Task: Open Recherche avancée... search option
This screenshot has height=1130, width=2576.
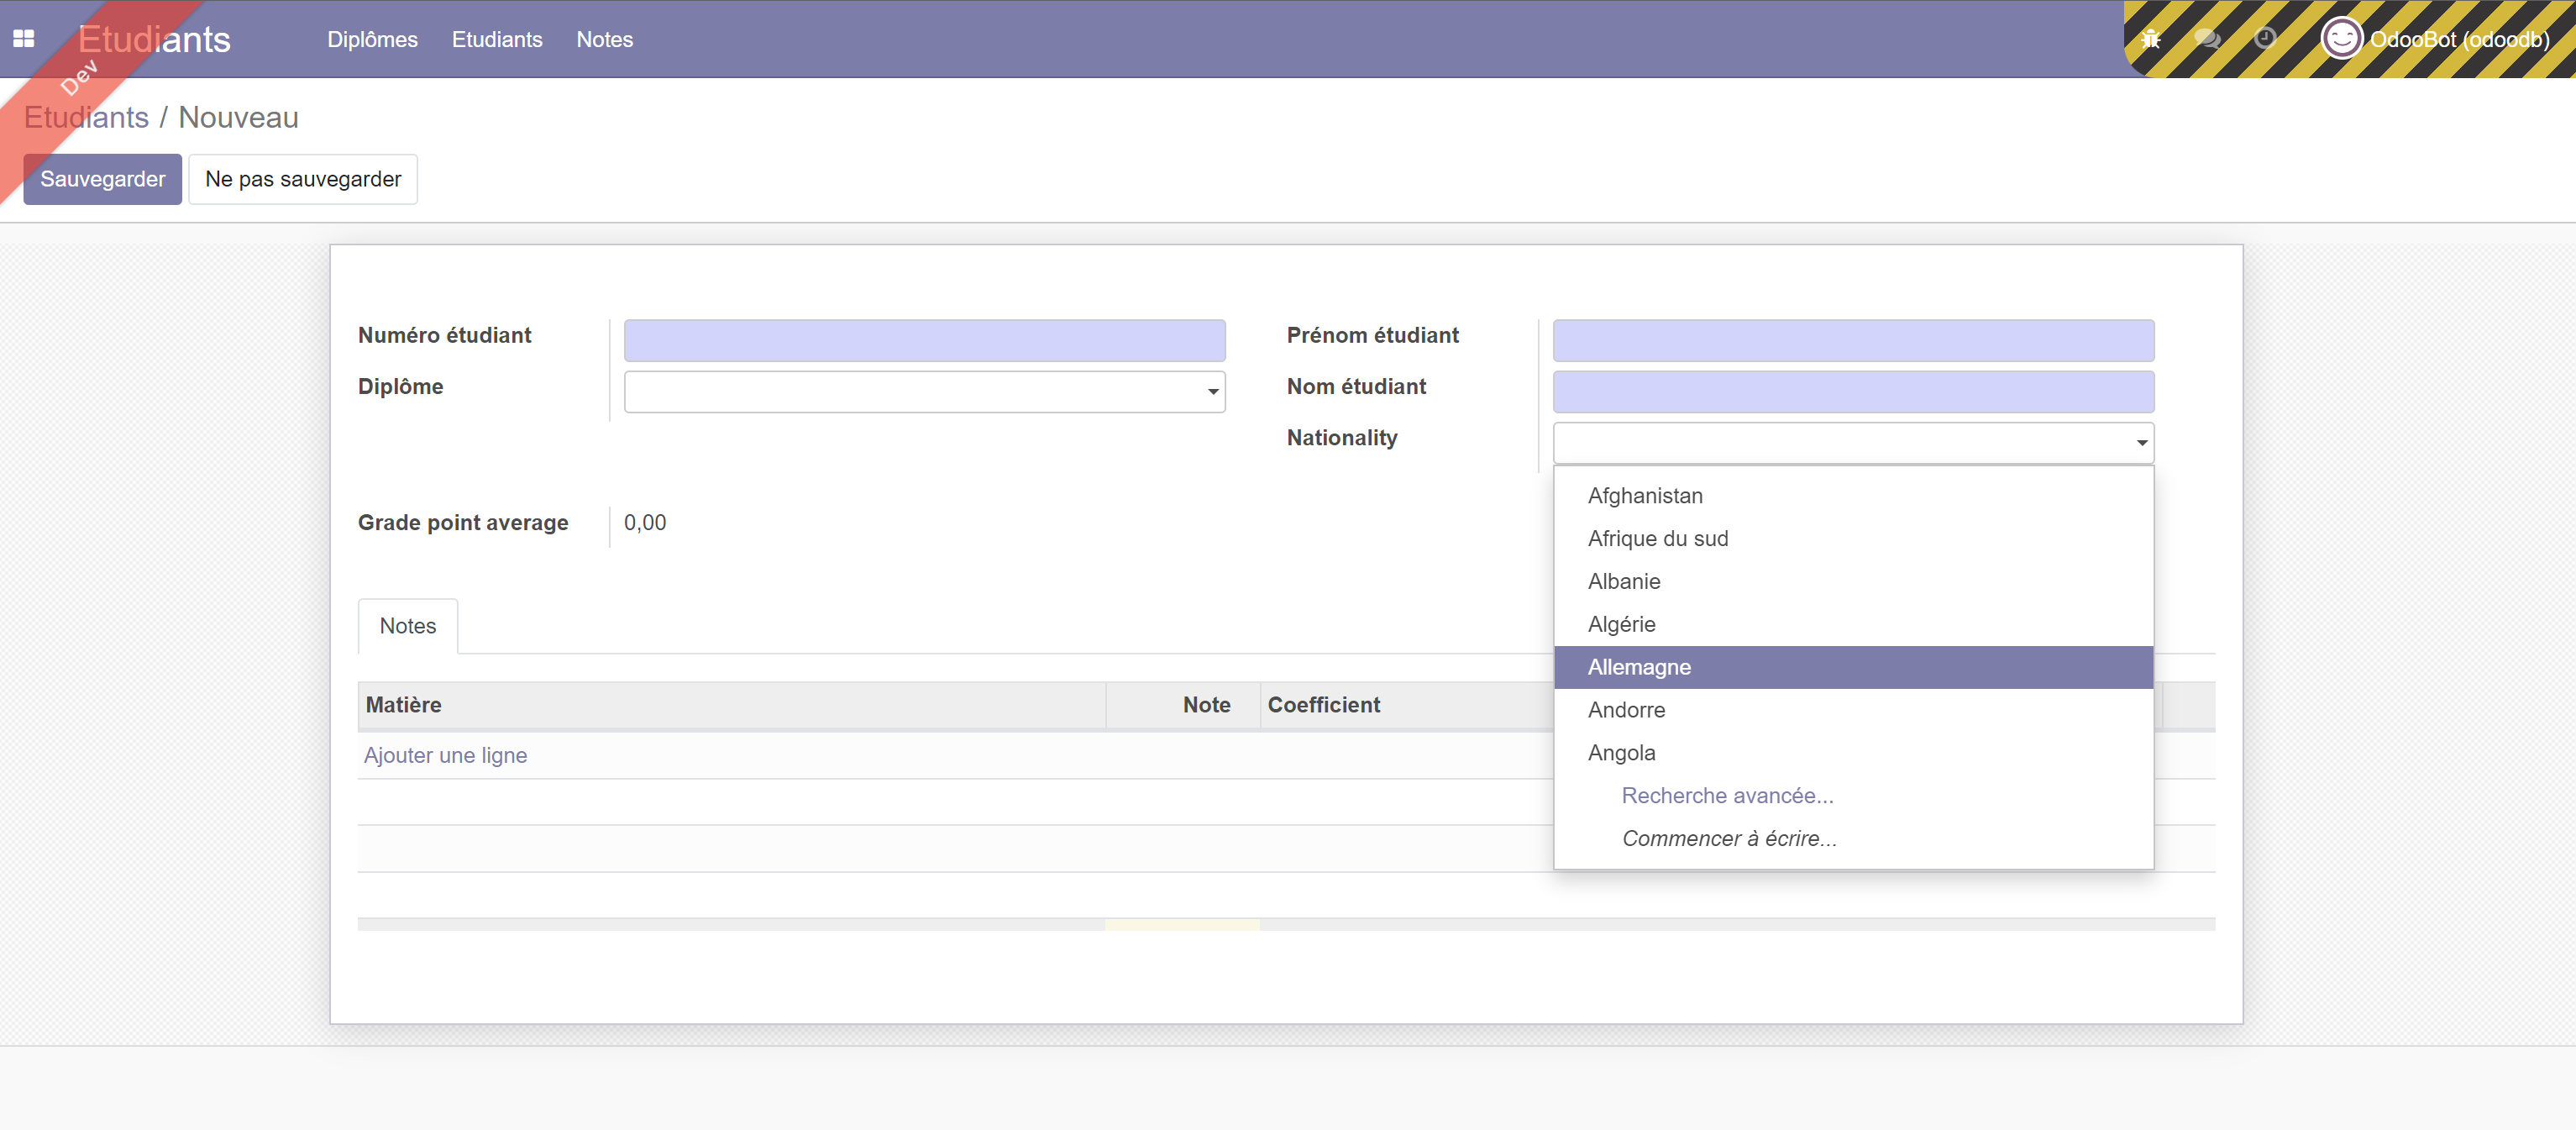Action: pos(1727,796)
